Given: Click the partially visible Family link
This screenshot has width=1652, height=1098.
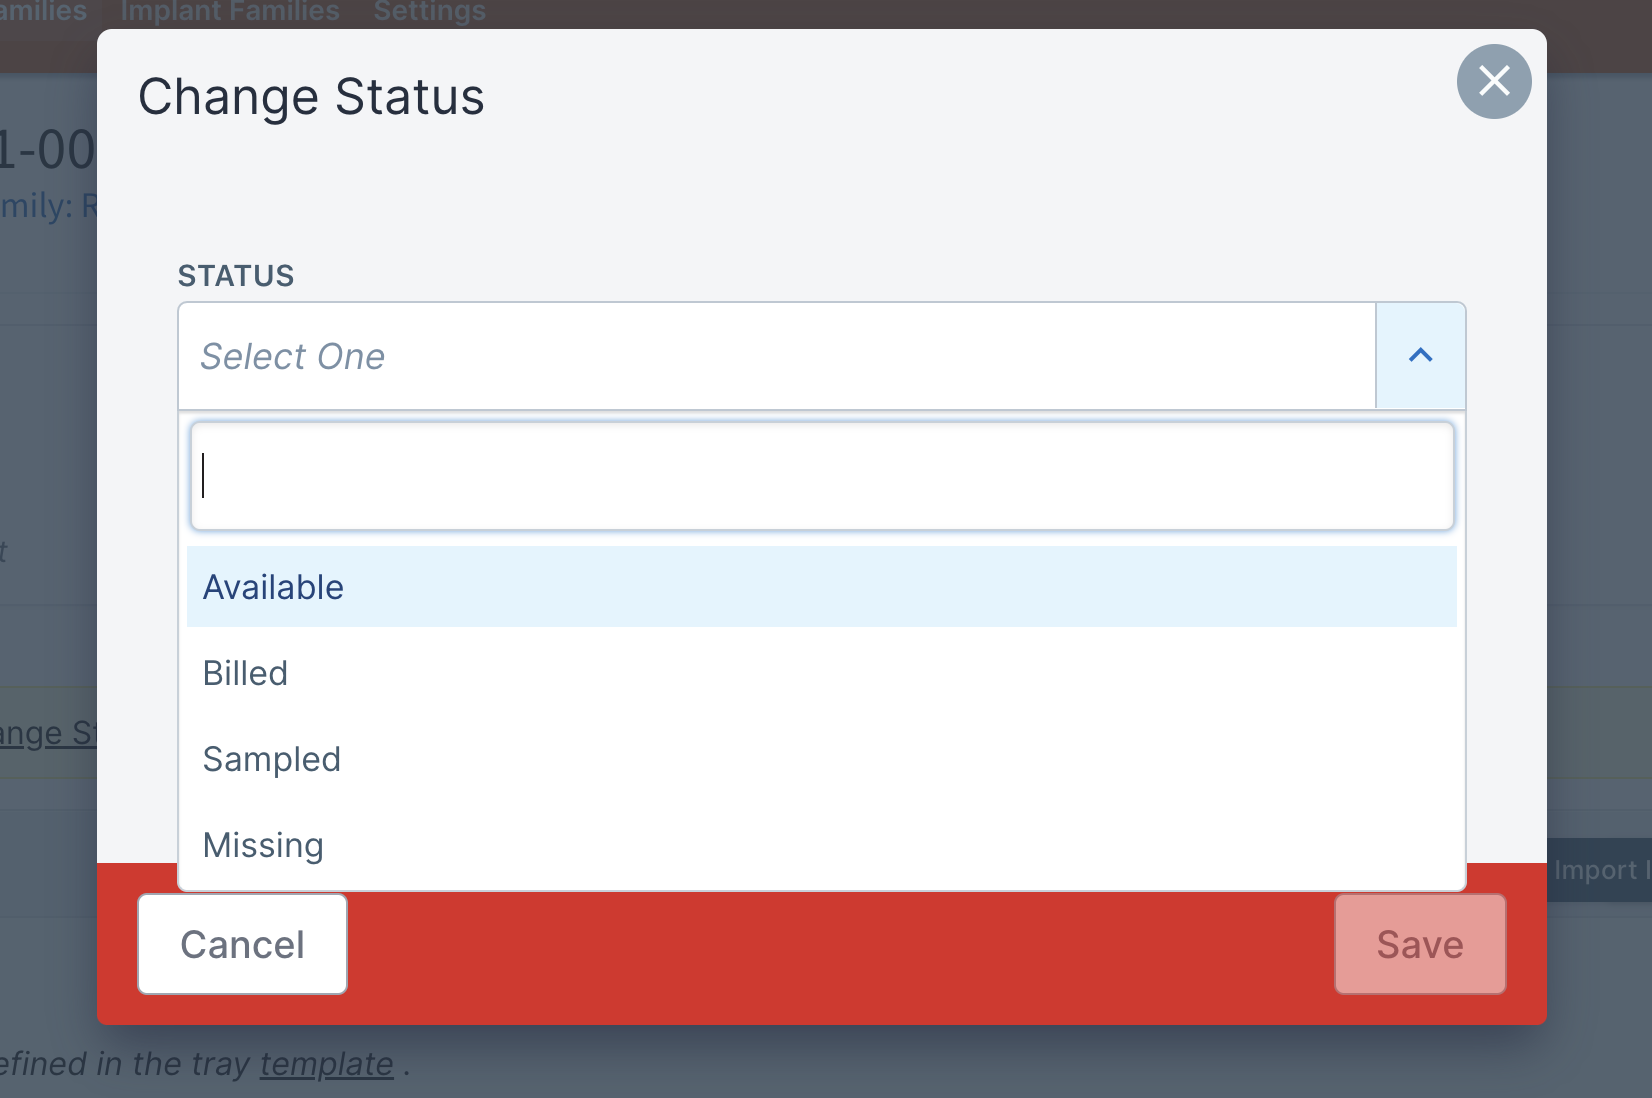Looking at the screenshot, I should (x=48, y=206).
